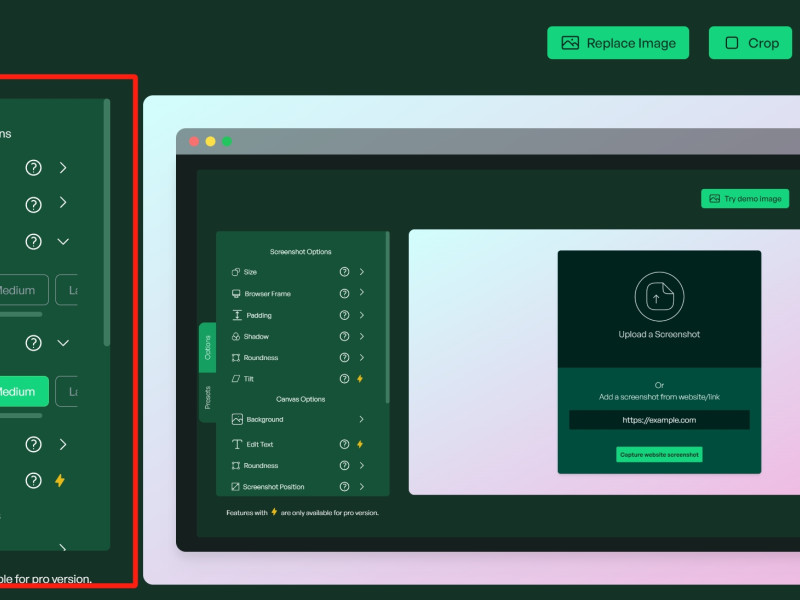Image resolution: width=800 pixels, height=600 pixels.
Task: Click the Background image icon in preview list
Action: point(237,419)
